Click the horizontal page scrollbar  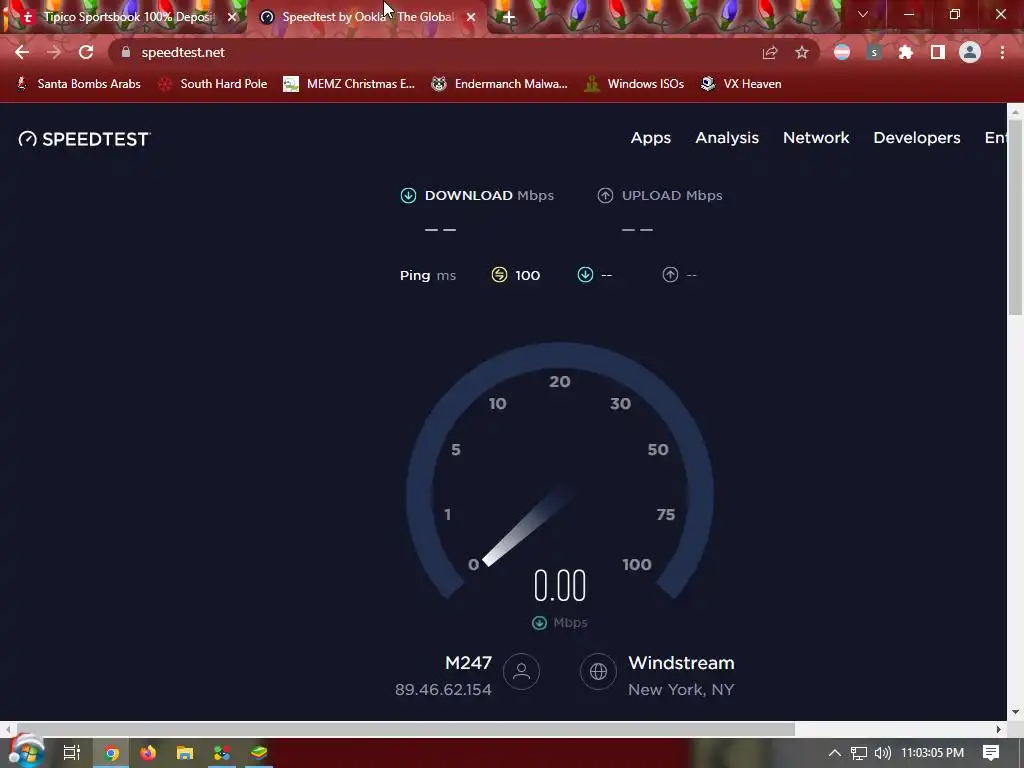point(406,729)
